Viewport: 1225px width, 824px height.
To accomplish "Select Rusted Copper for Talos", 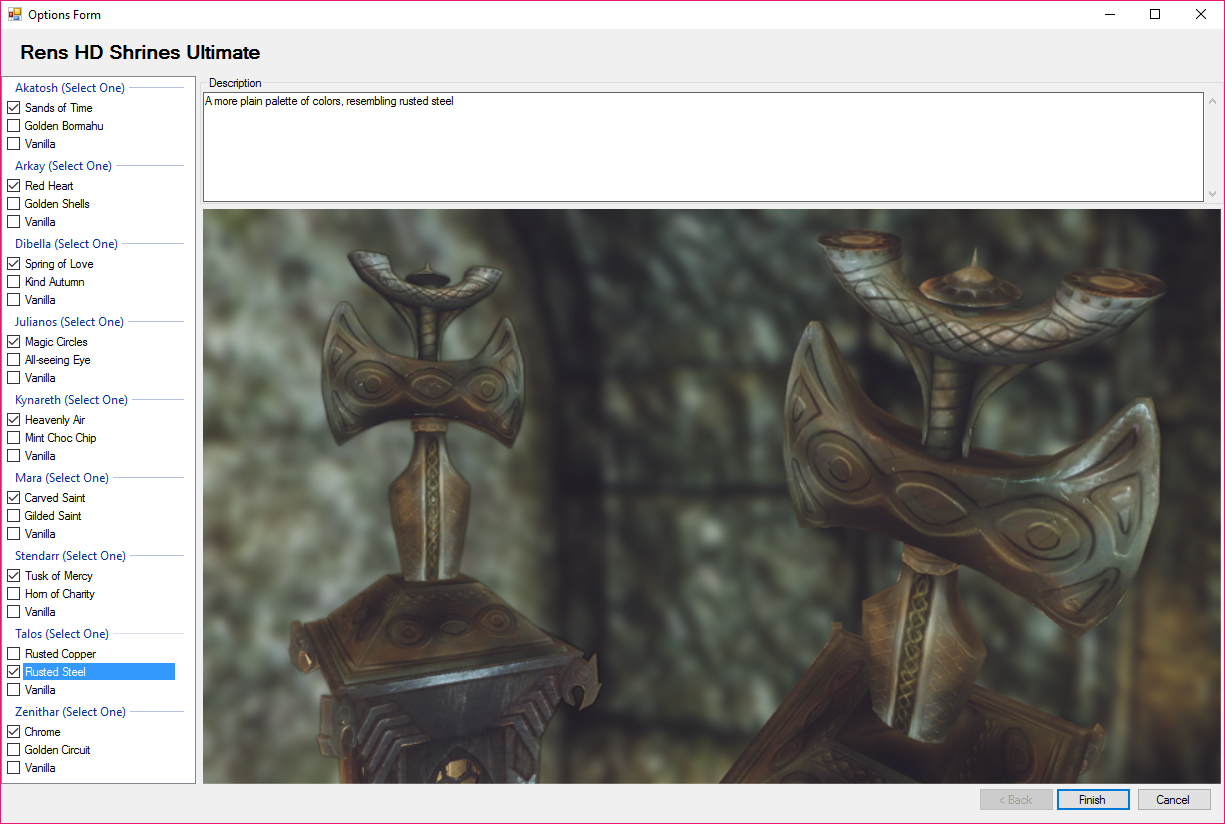I will click(14, 654).
